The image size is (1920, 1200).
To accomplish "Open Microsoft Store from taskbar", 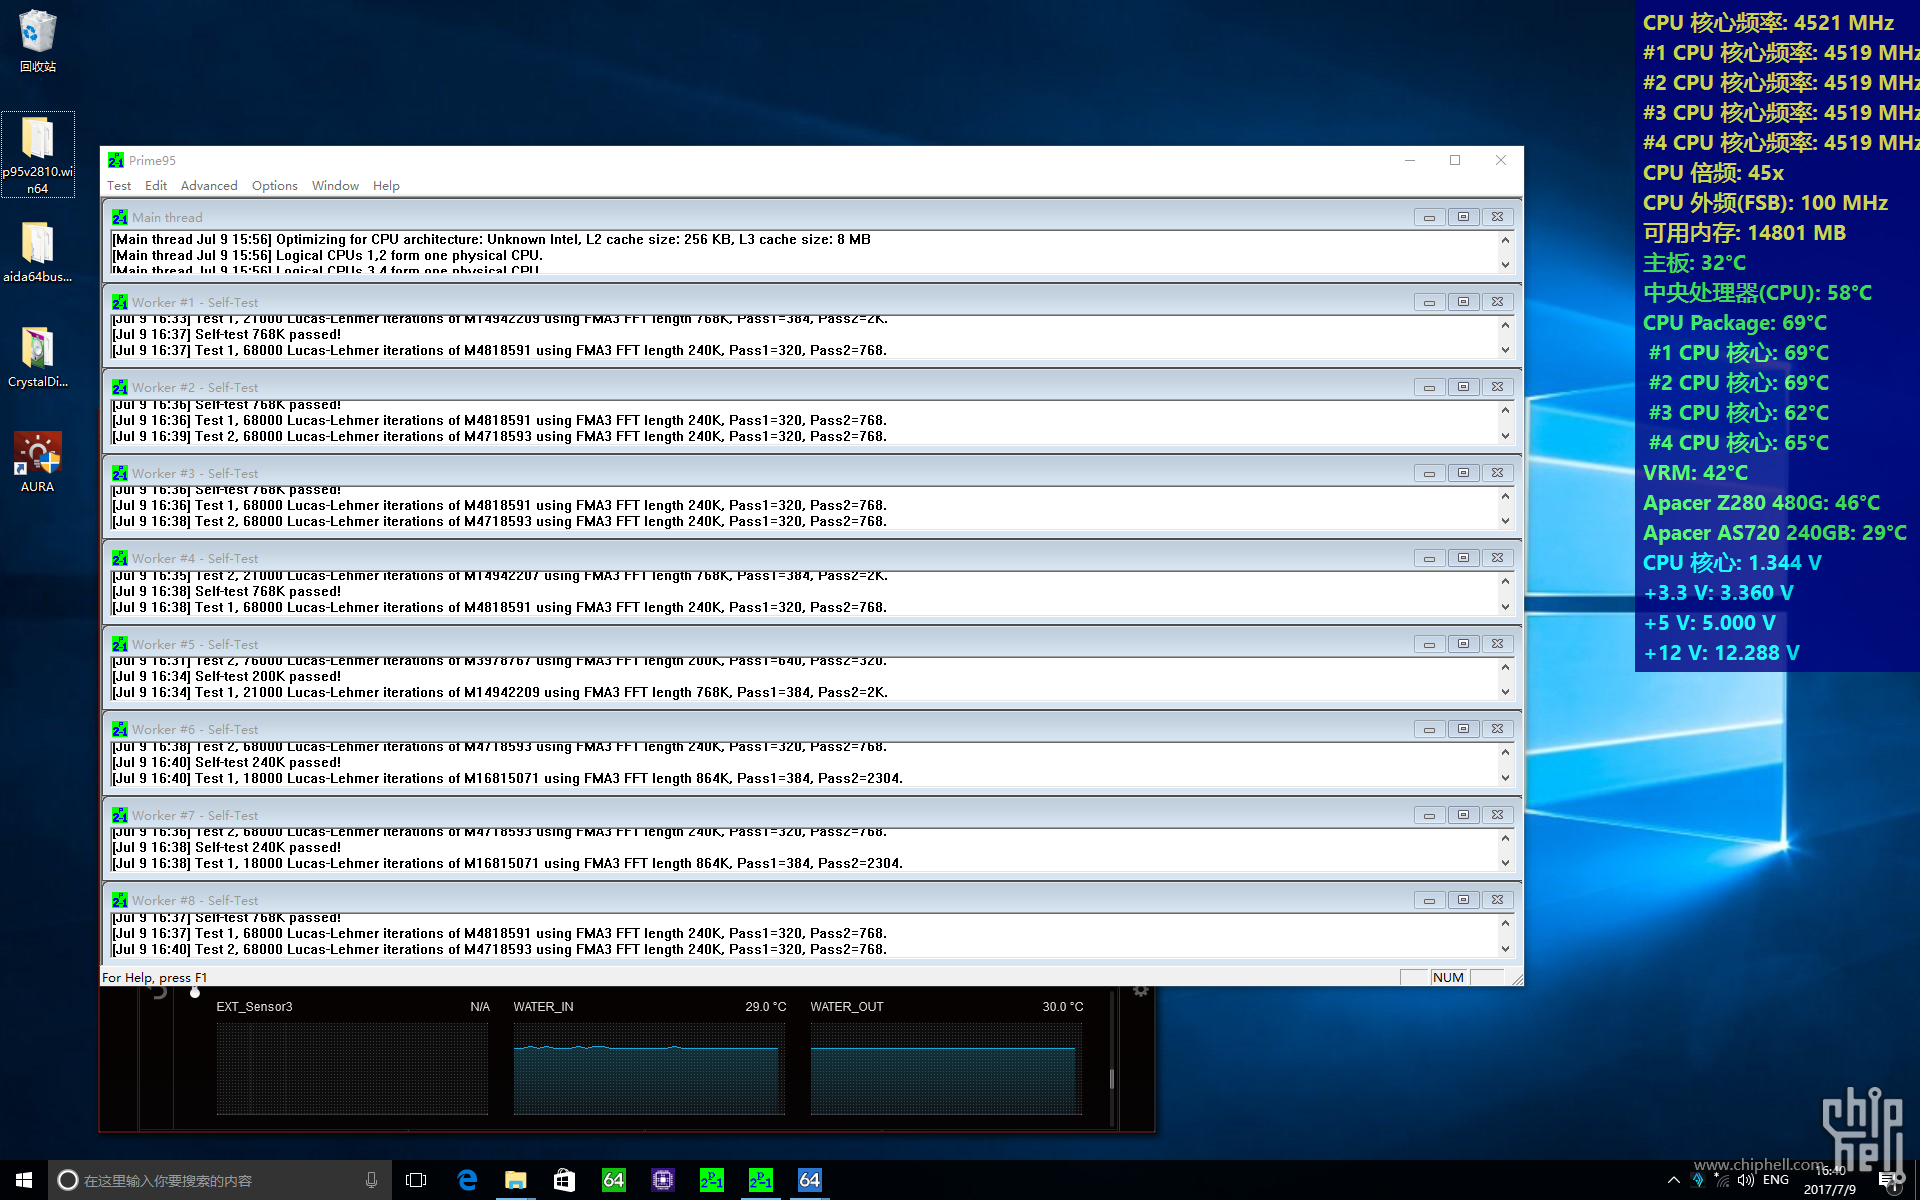I will (x=565, y=1180).
